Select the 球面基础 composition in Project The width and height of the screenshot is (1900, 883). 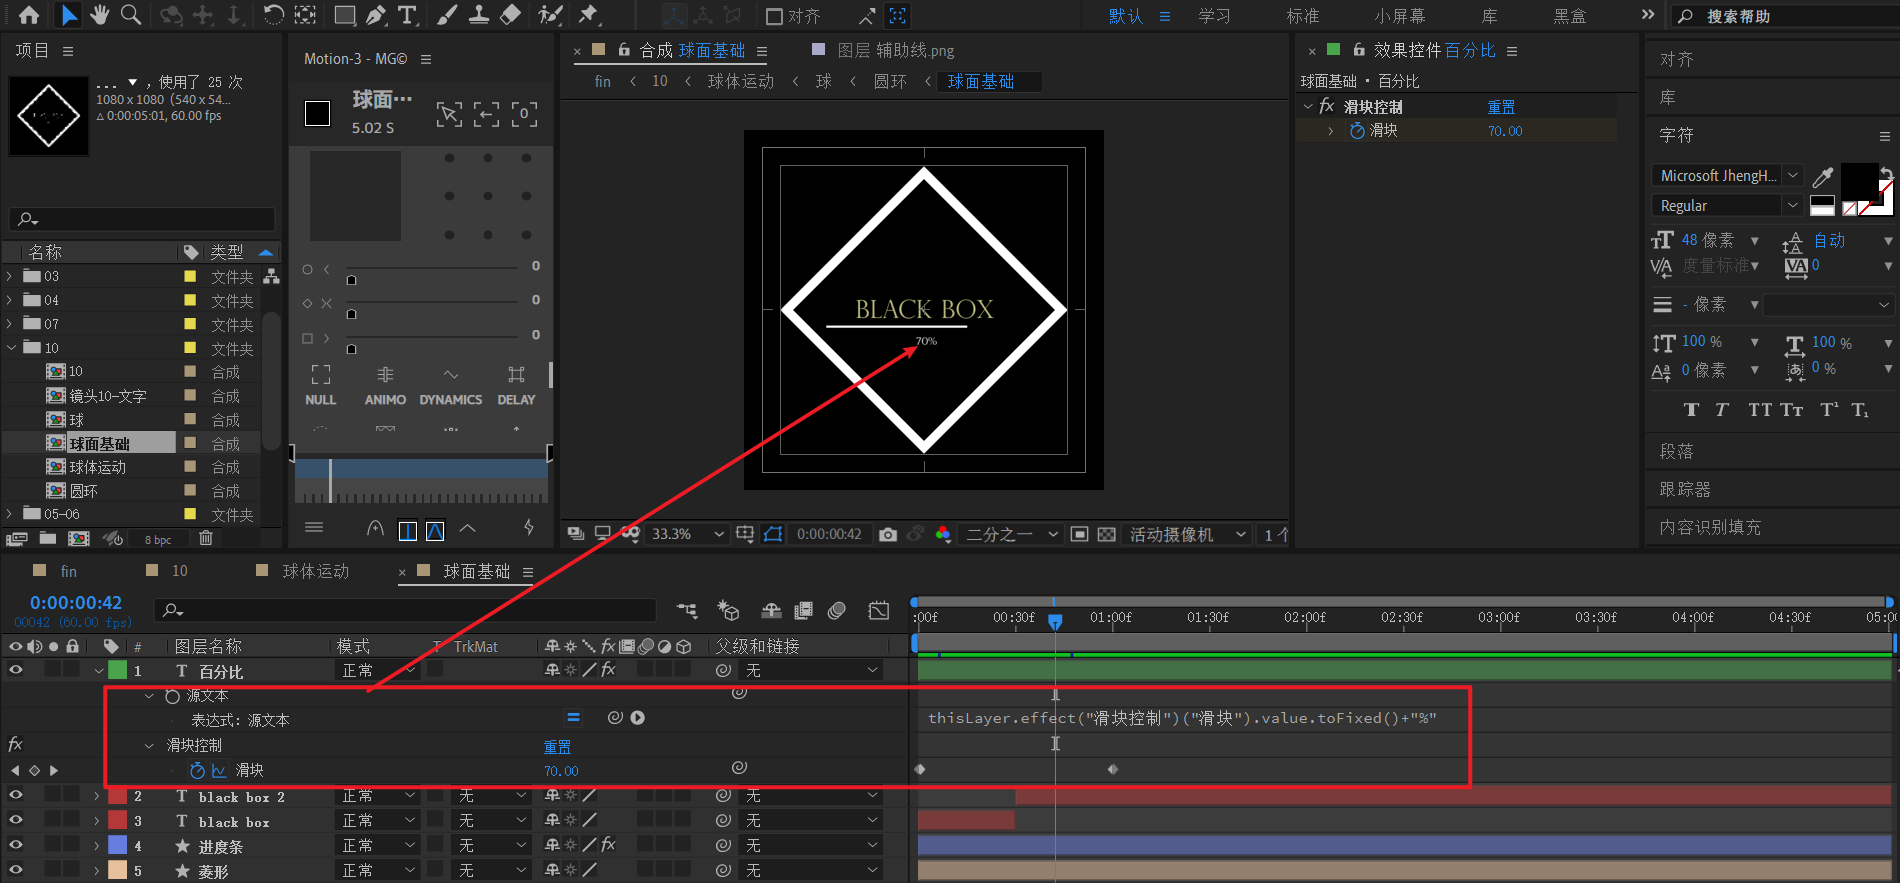coord(99,443)
